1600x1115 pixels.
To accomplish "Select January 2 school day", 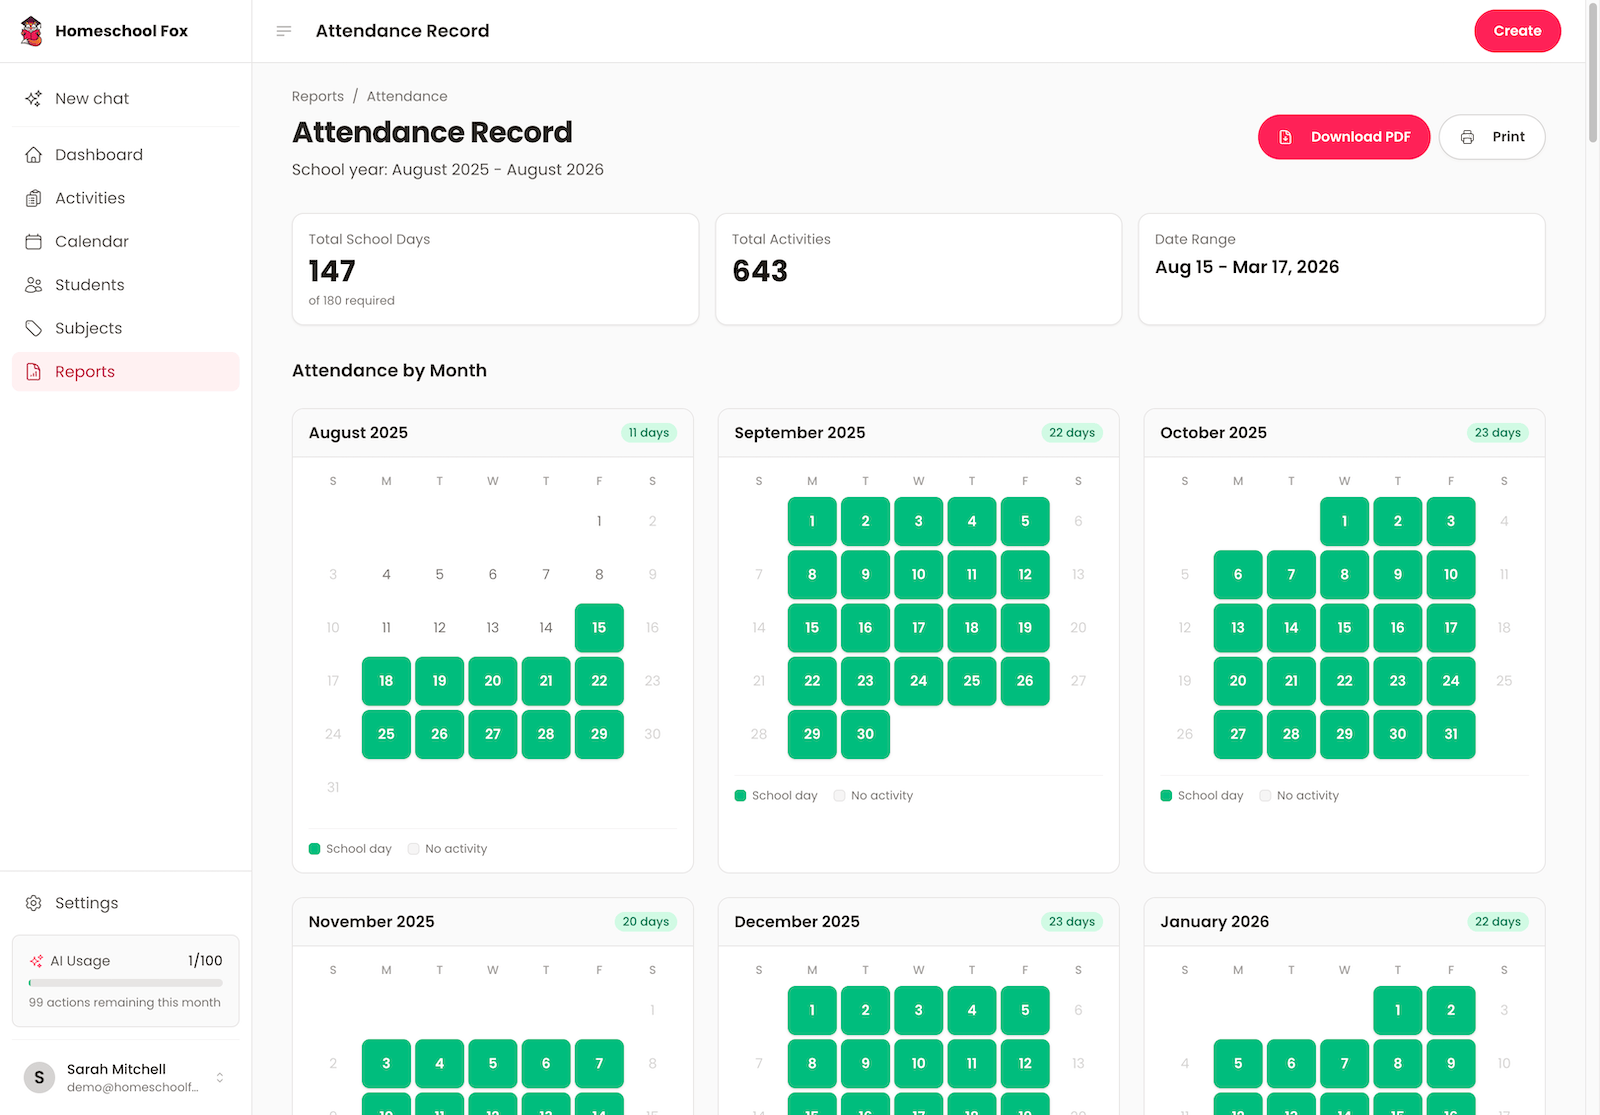I will [x=1451, y=1010].
